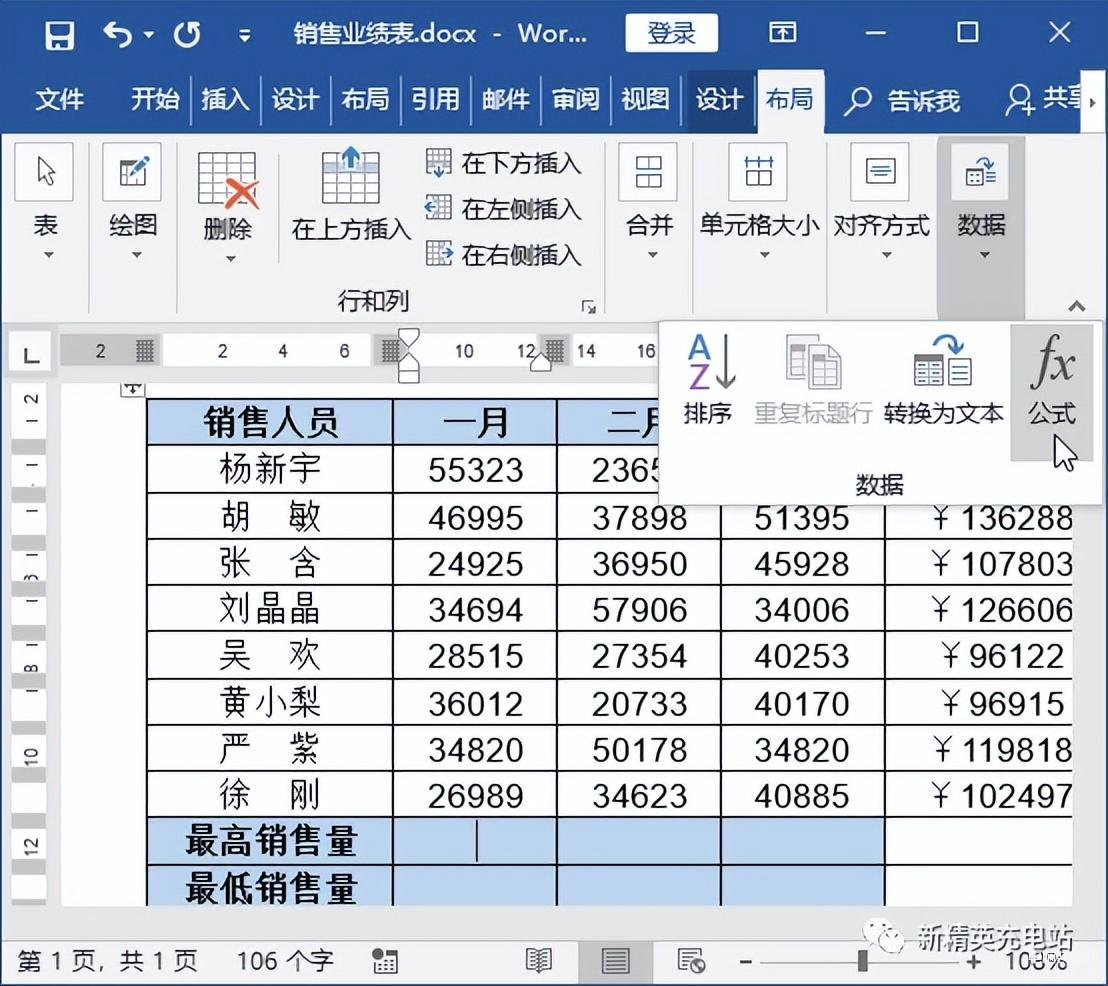This screenshot has width=1108, height=986.
Task: Click total cell ¥126606
Action: point(979,609)
